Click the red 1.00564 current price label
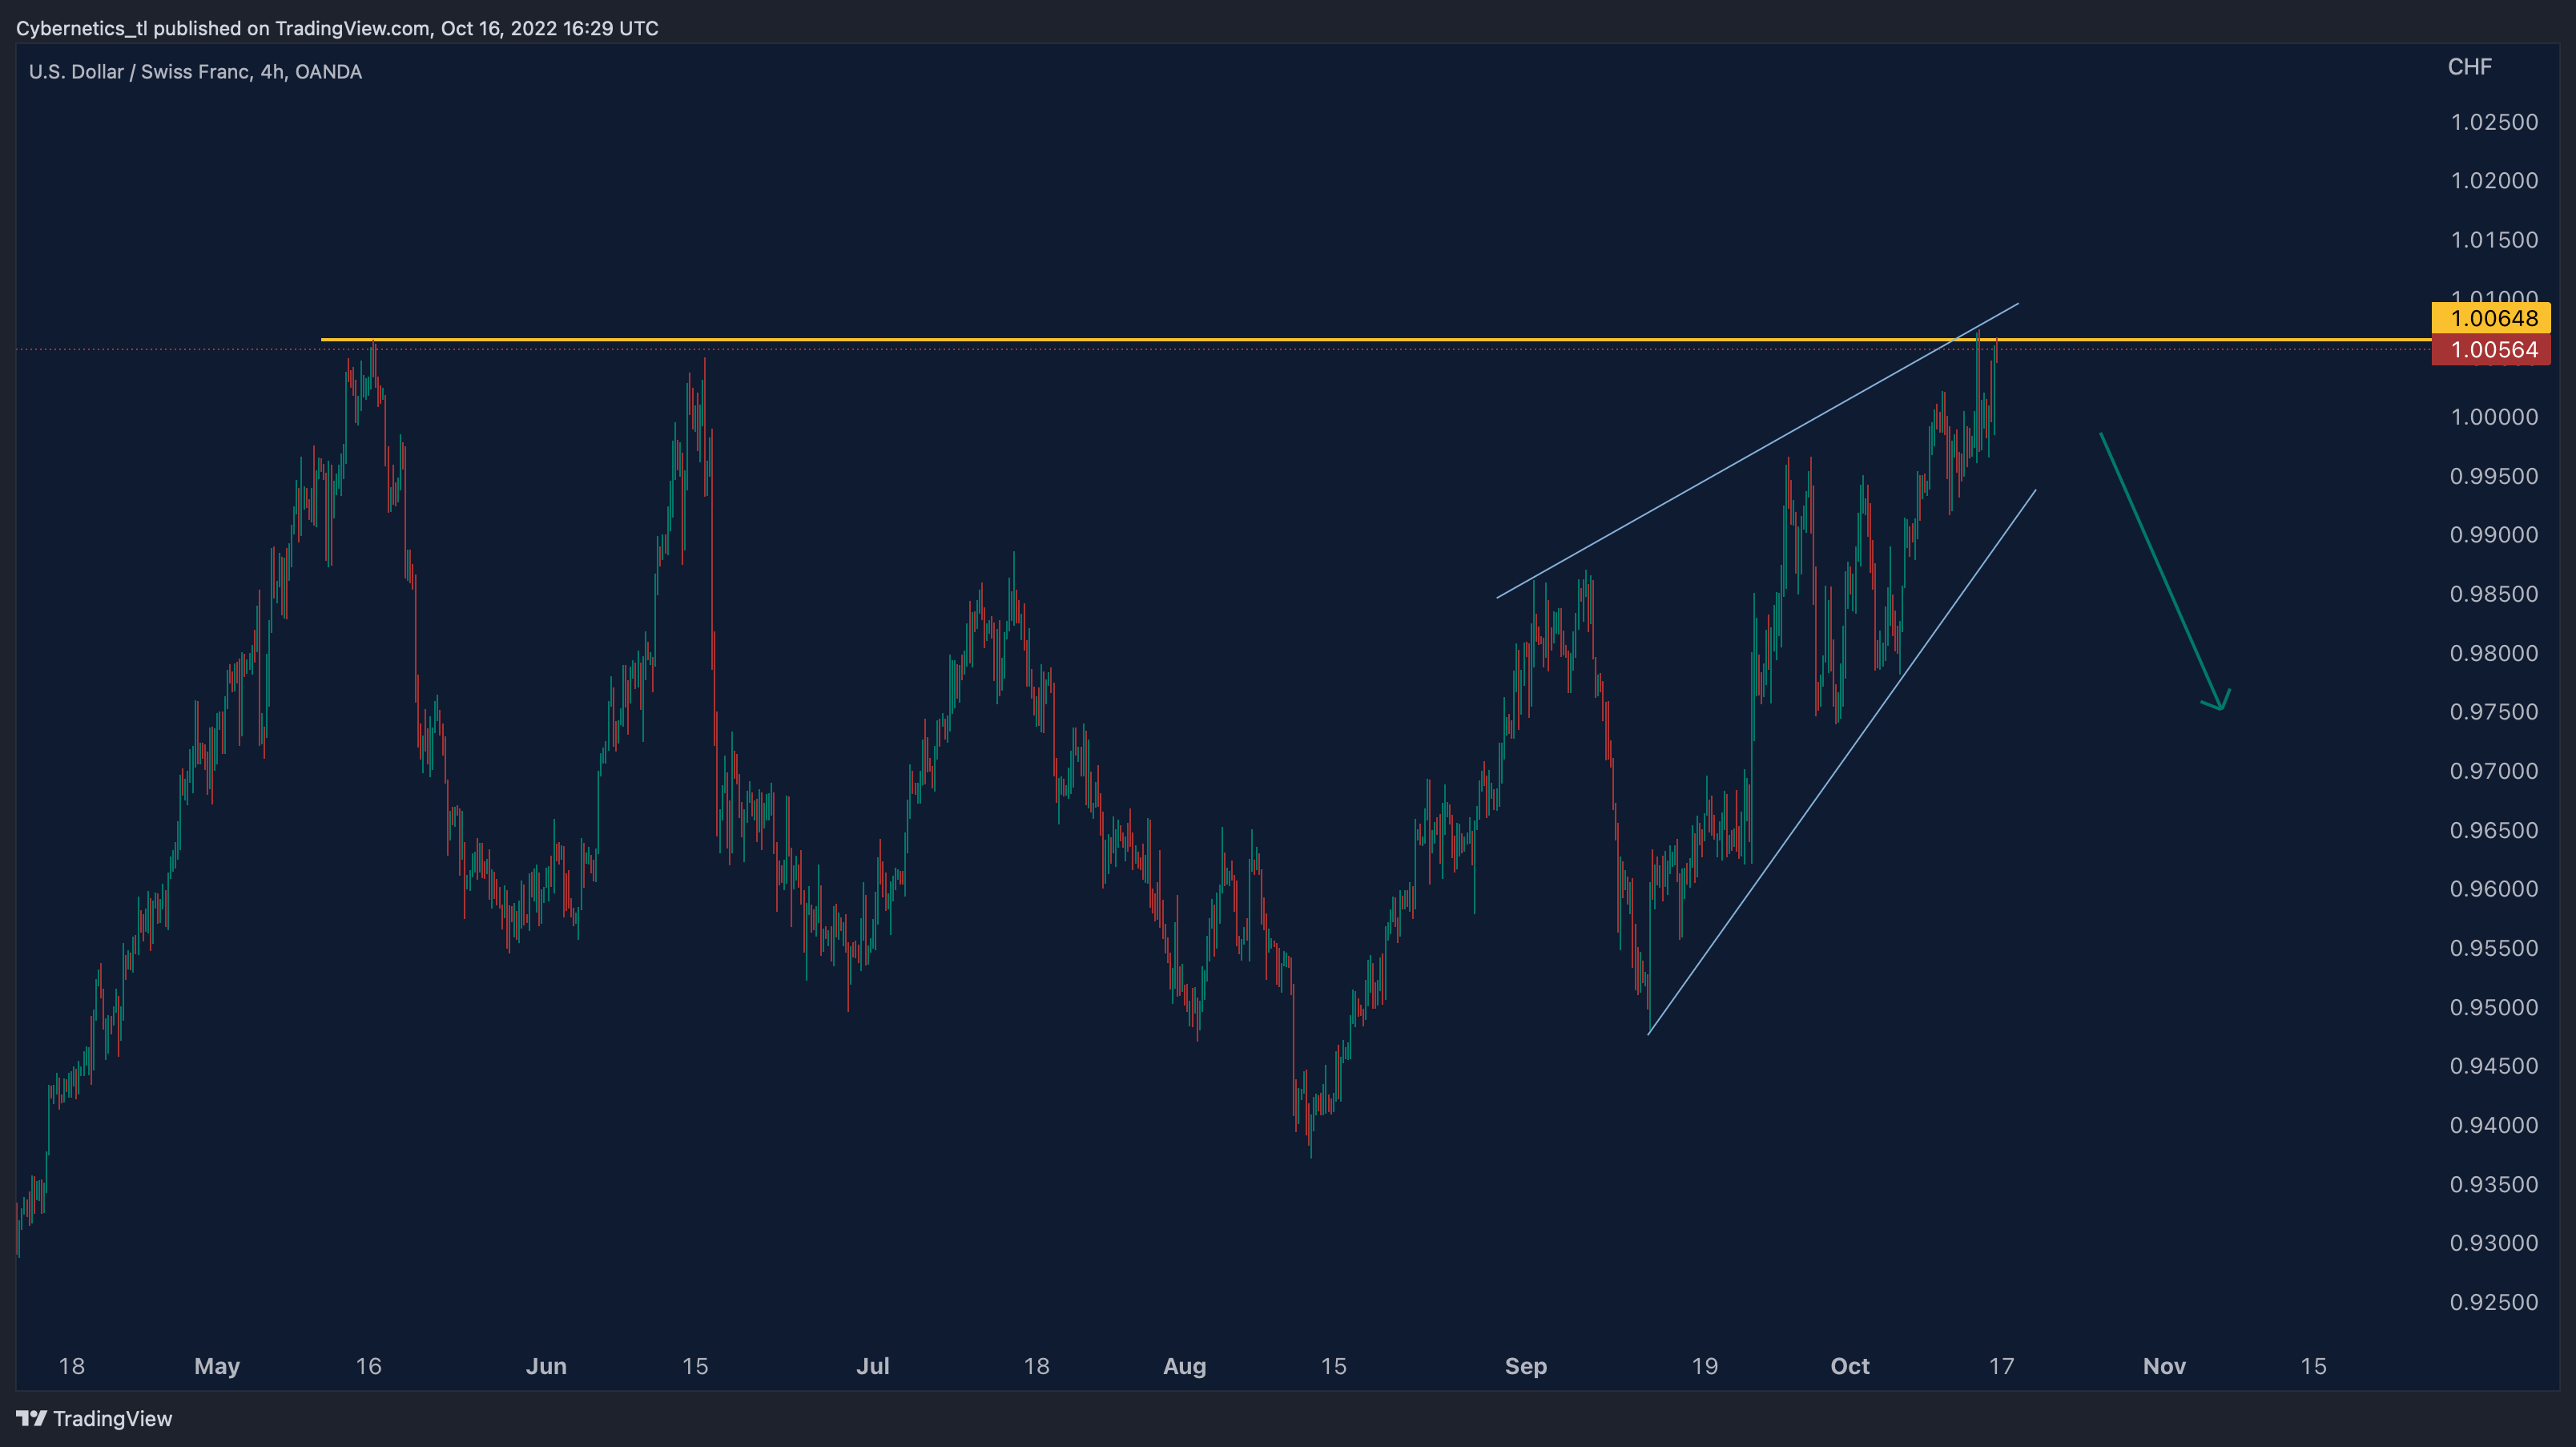This screenshot has width=2576, height=1447. [2491, 349]
